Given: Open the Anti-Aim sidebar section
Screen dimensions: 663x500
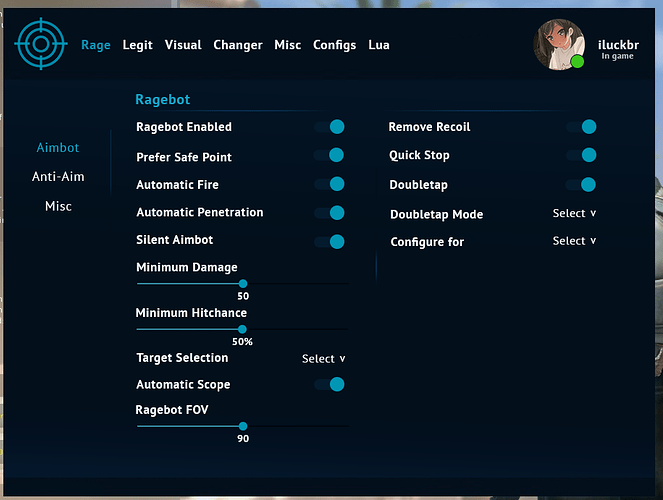Looking at the screenshot, I should click(58, 177).
